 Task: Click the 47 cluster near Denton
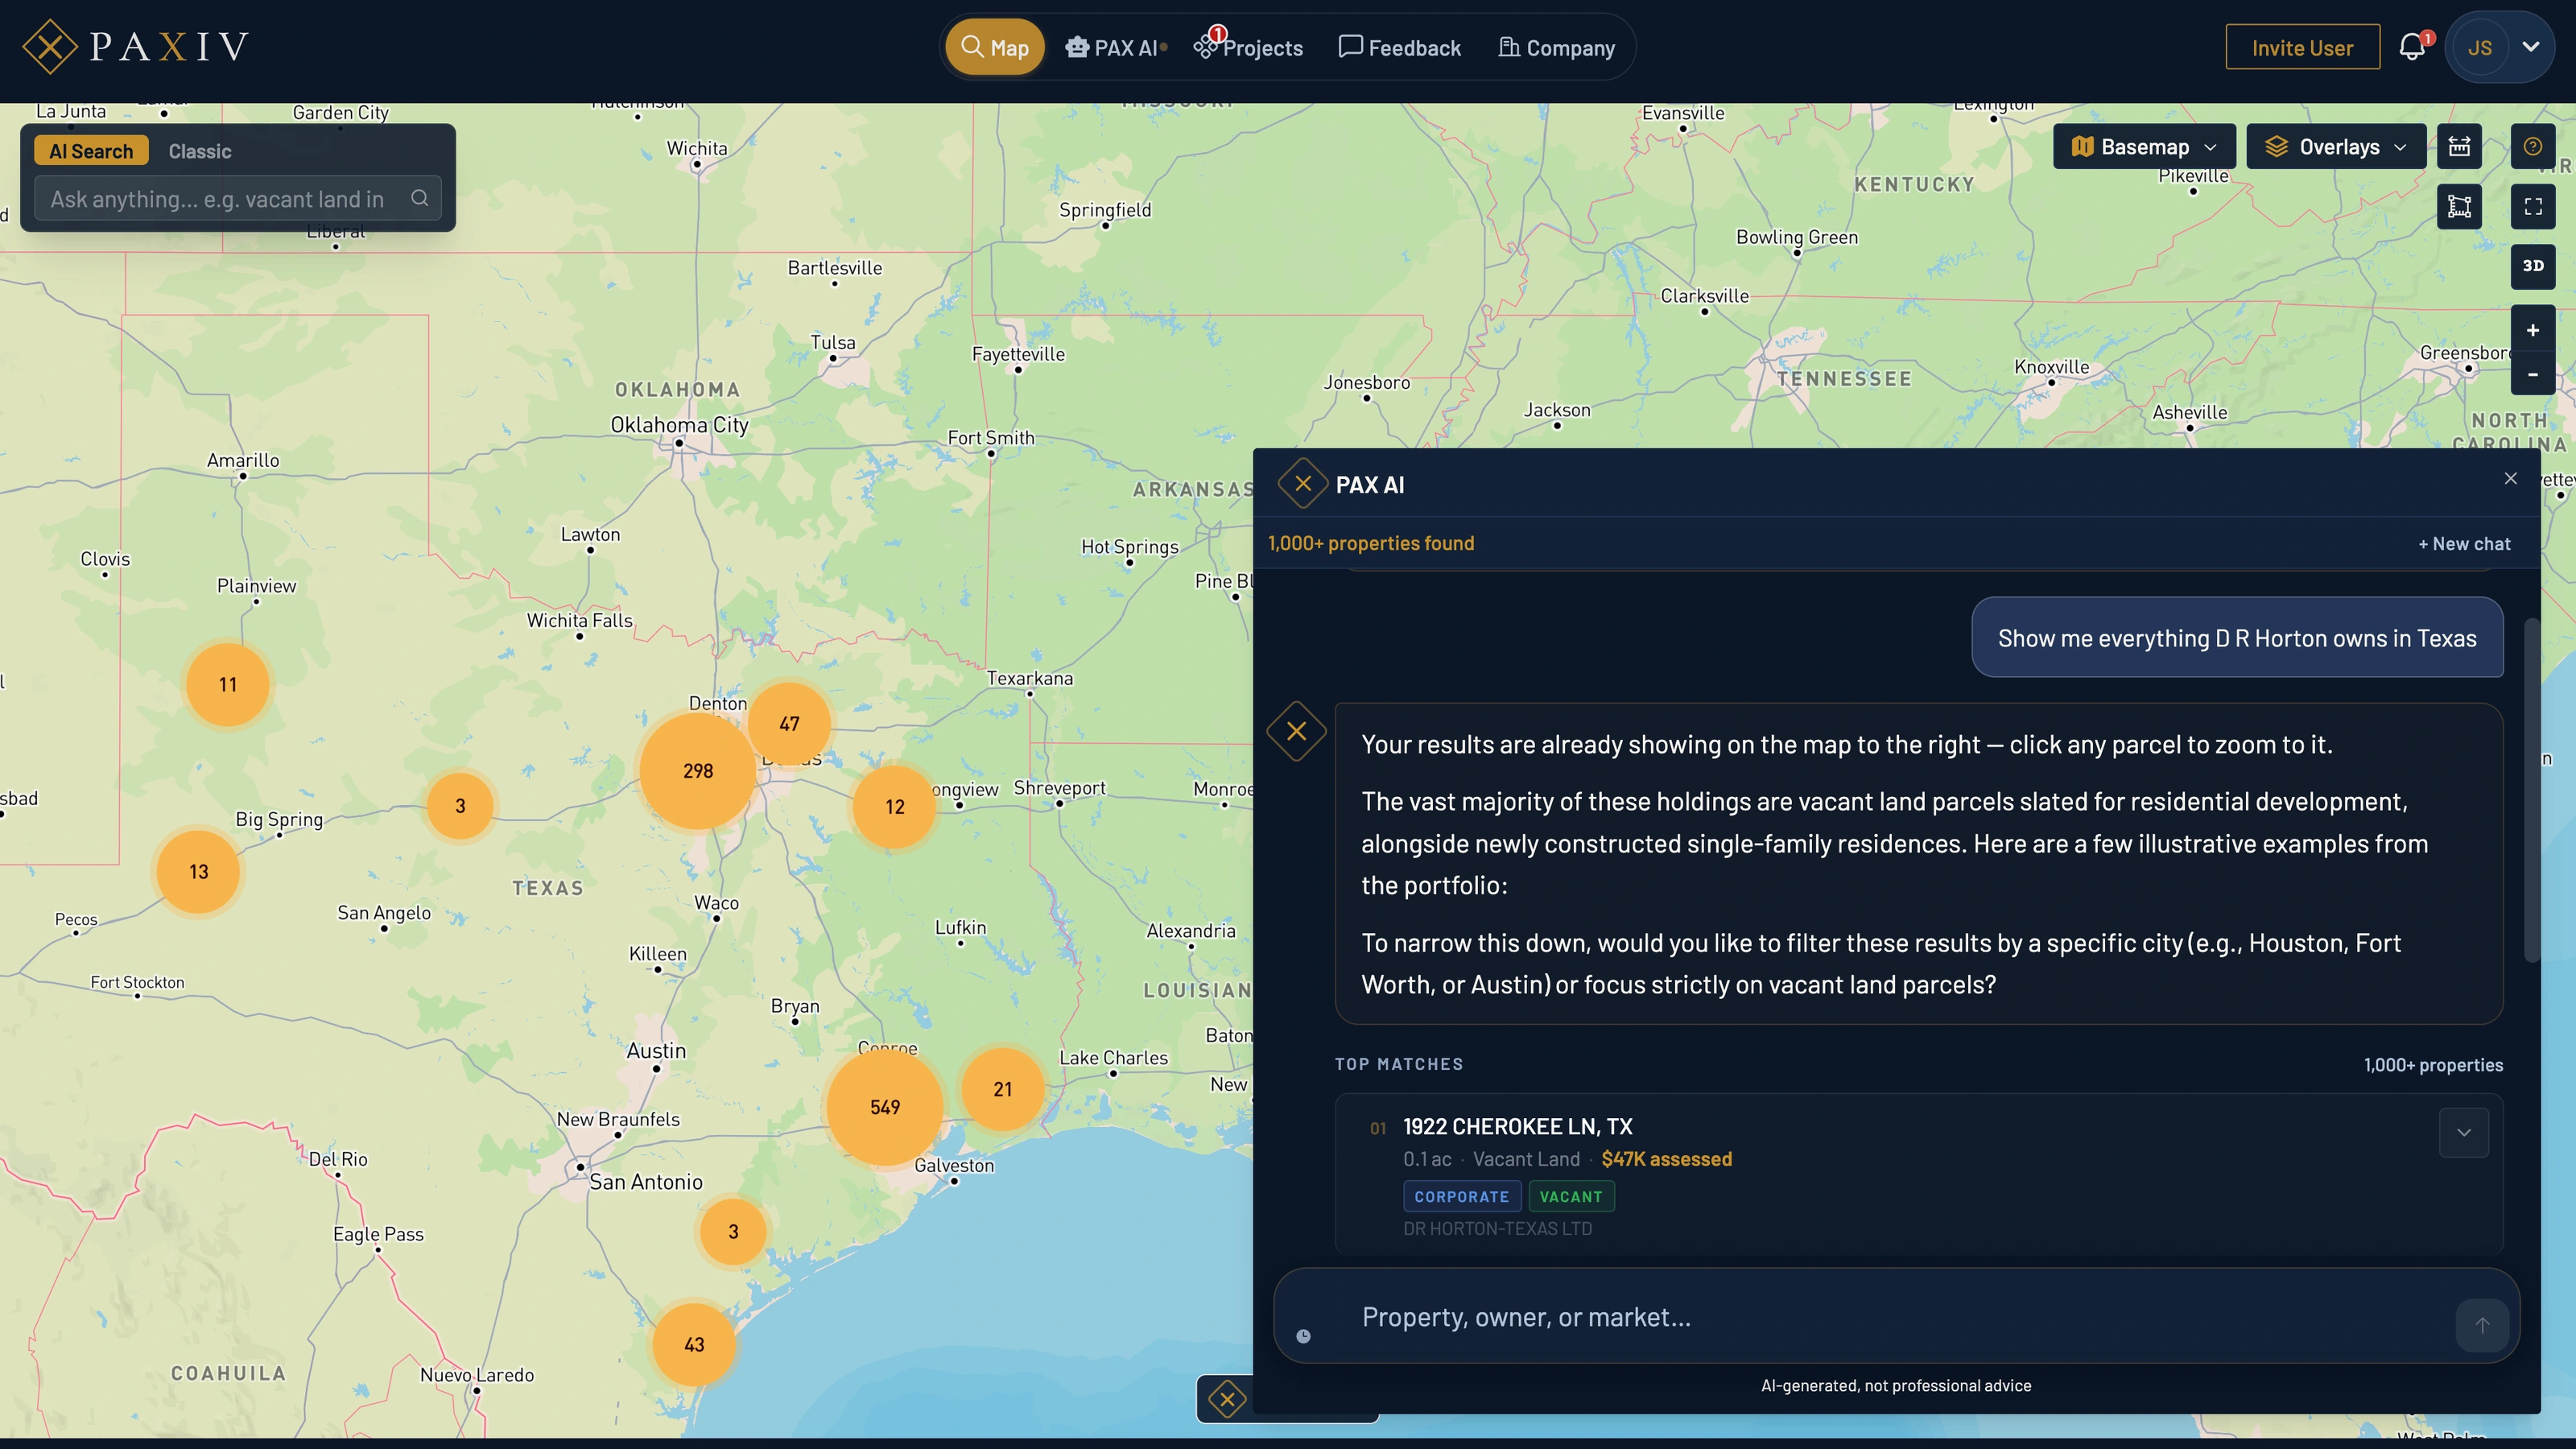789,723
